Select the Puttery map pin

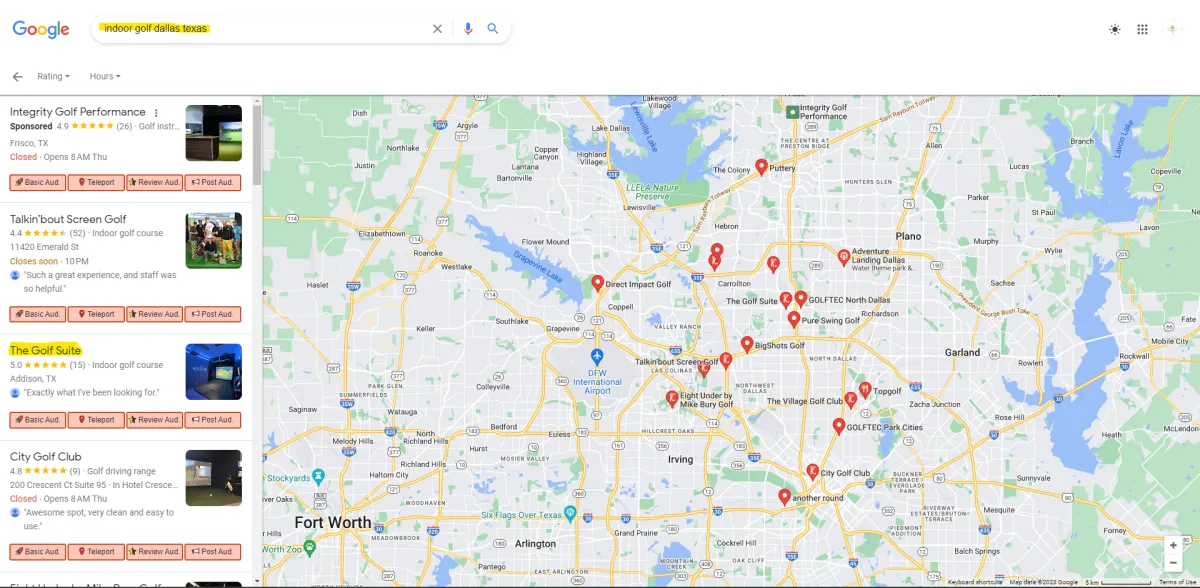pos(761,167)
